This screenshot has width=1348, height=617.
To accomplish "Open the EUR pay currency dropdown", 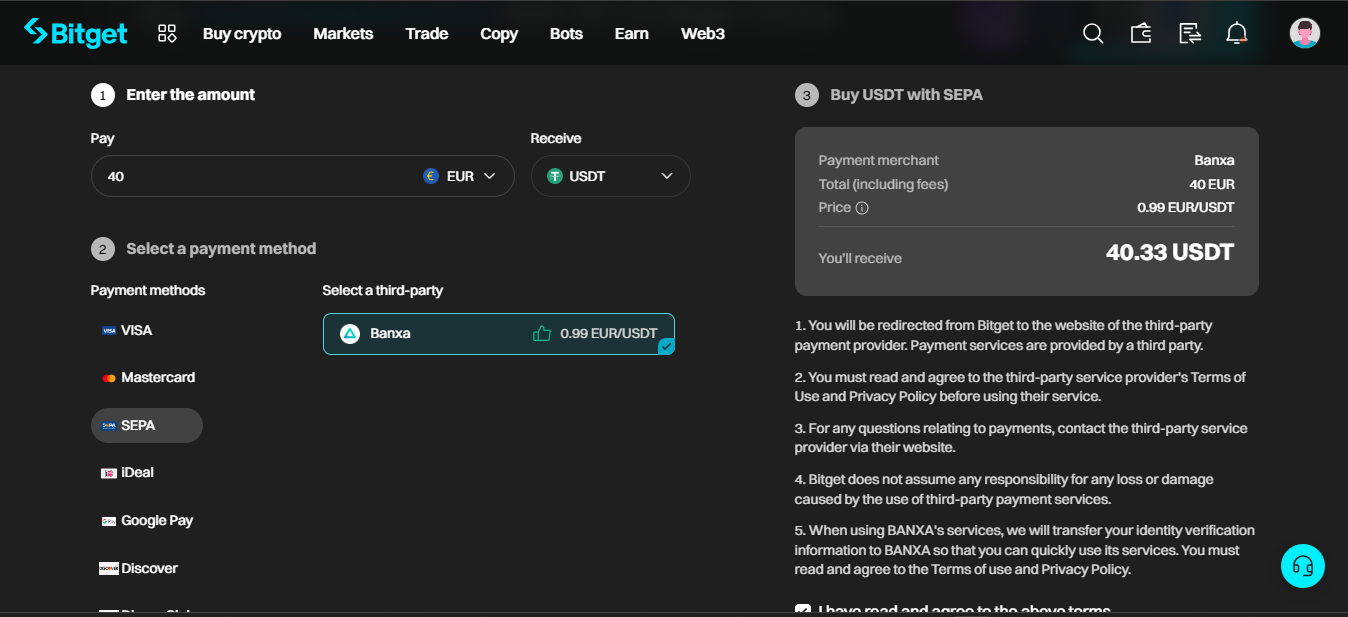I will (461, 176).
